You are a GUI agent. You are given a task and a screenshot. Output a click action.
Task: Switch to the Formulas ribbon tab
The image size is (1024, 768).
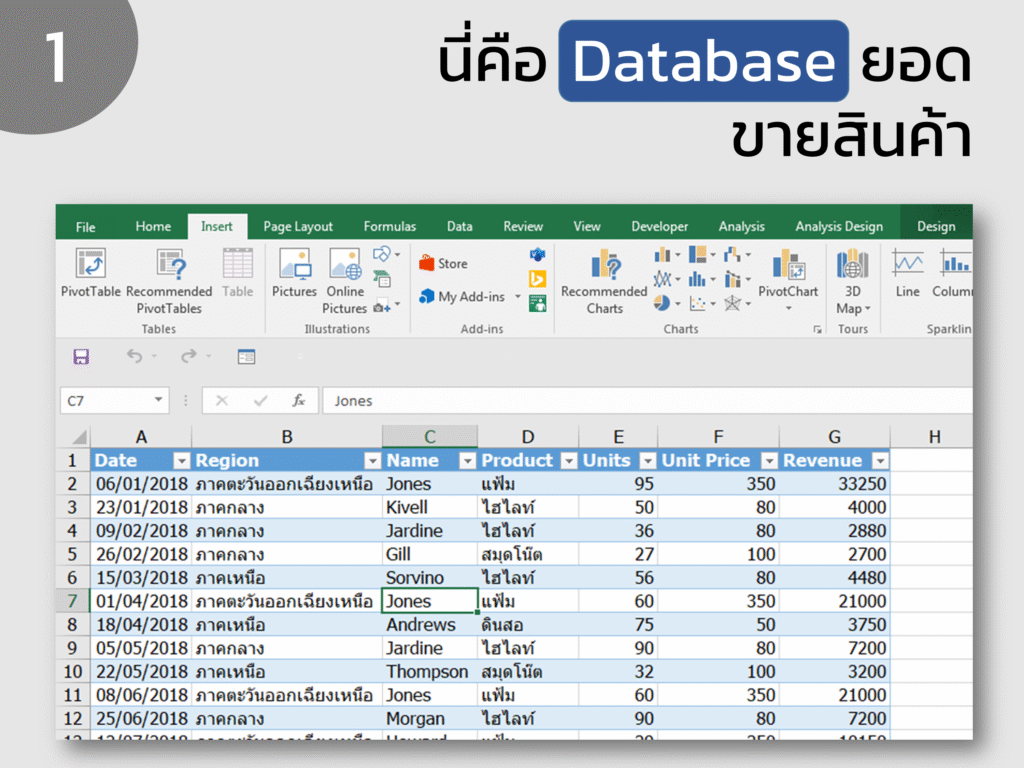click(x=390, y=226)
